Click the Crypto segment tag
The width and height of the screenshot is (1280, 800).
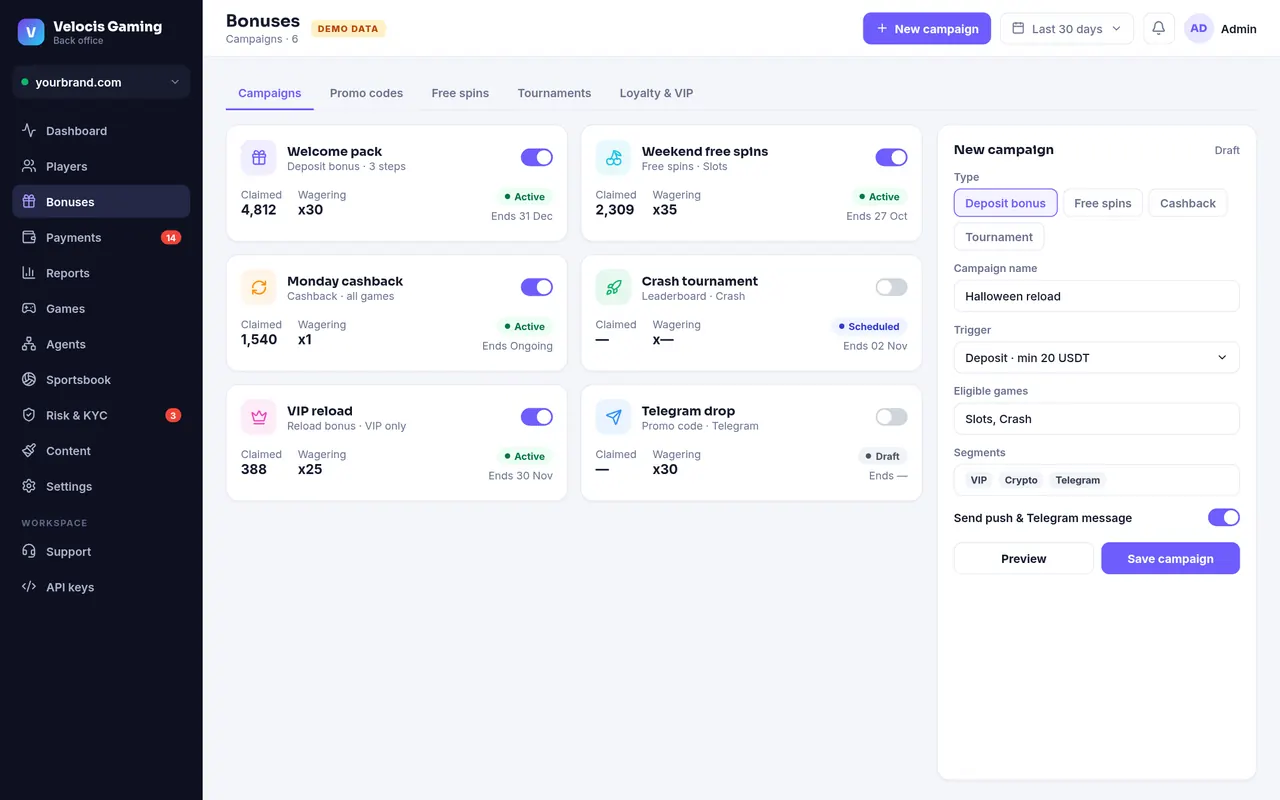[1021, 480]
